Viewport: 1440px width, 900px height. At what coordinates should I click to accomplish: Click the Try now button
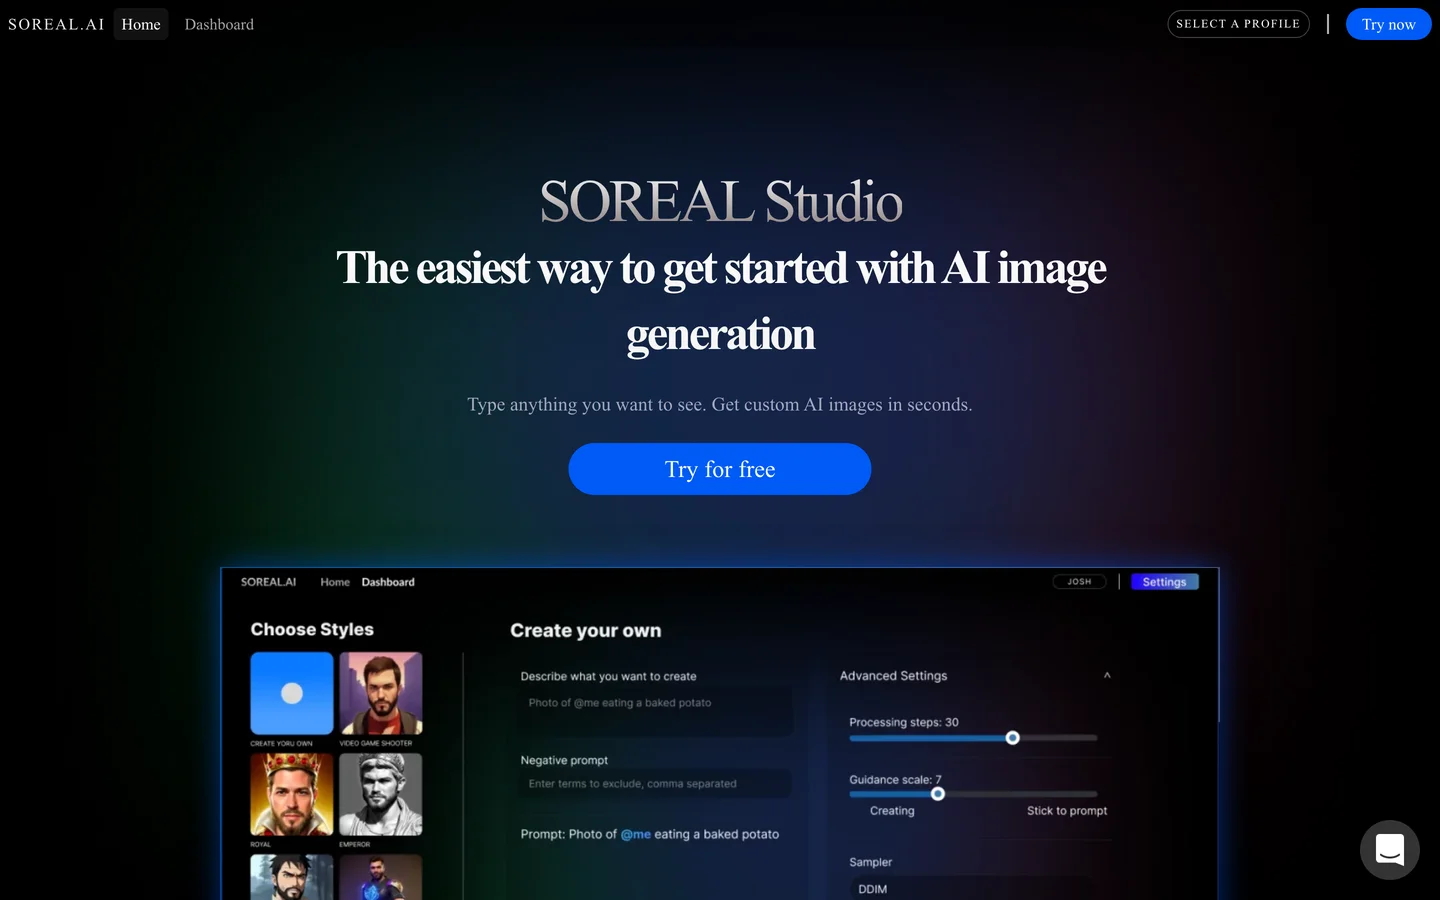tap(1388, 24)
